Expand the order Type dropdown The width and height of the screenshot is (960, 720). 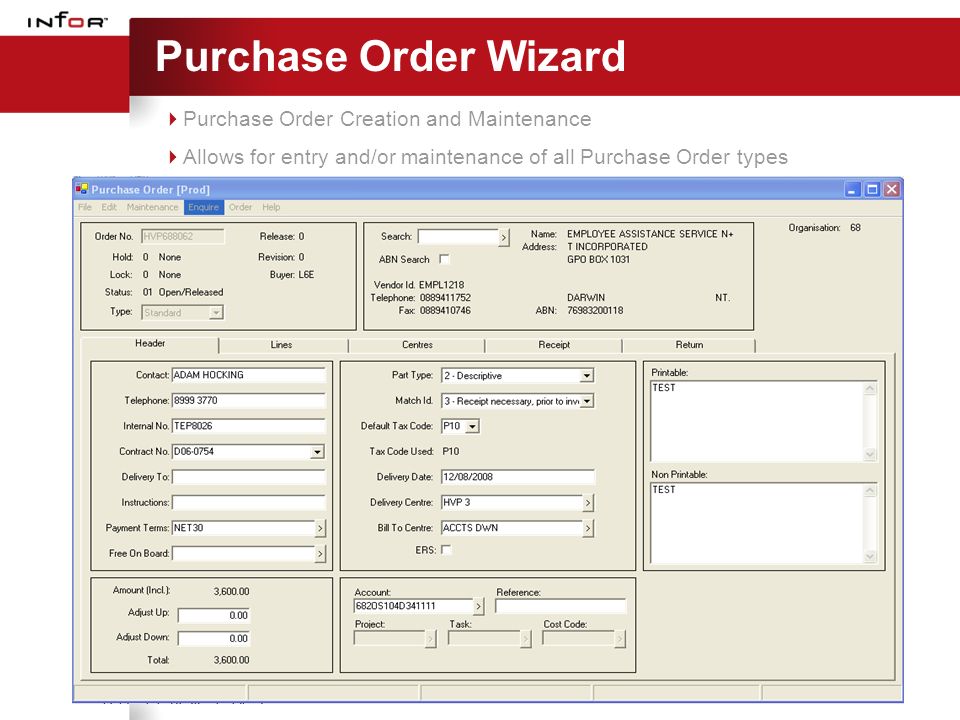click(216, 313)
